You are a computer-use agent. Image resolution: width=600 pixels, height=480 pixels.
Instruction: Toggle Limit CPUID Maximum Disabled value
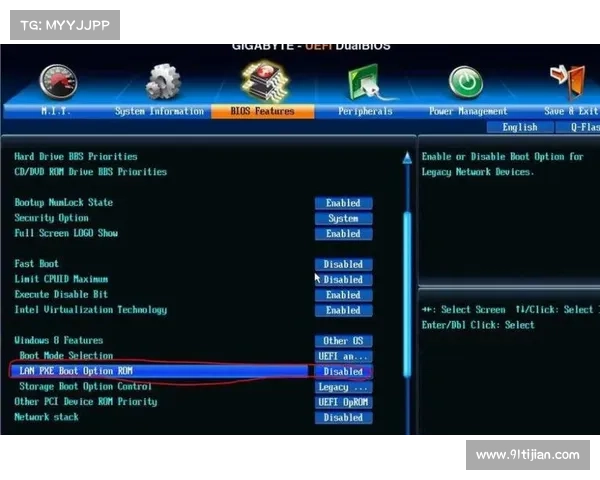point(343,279)
